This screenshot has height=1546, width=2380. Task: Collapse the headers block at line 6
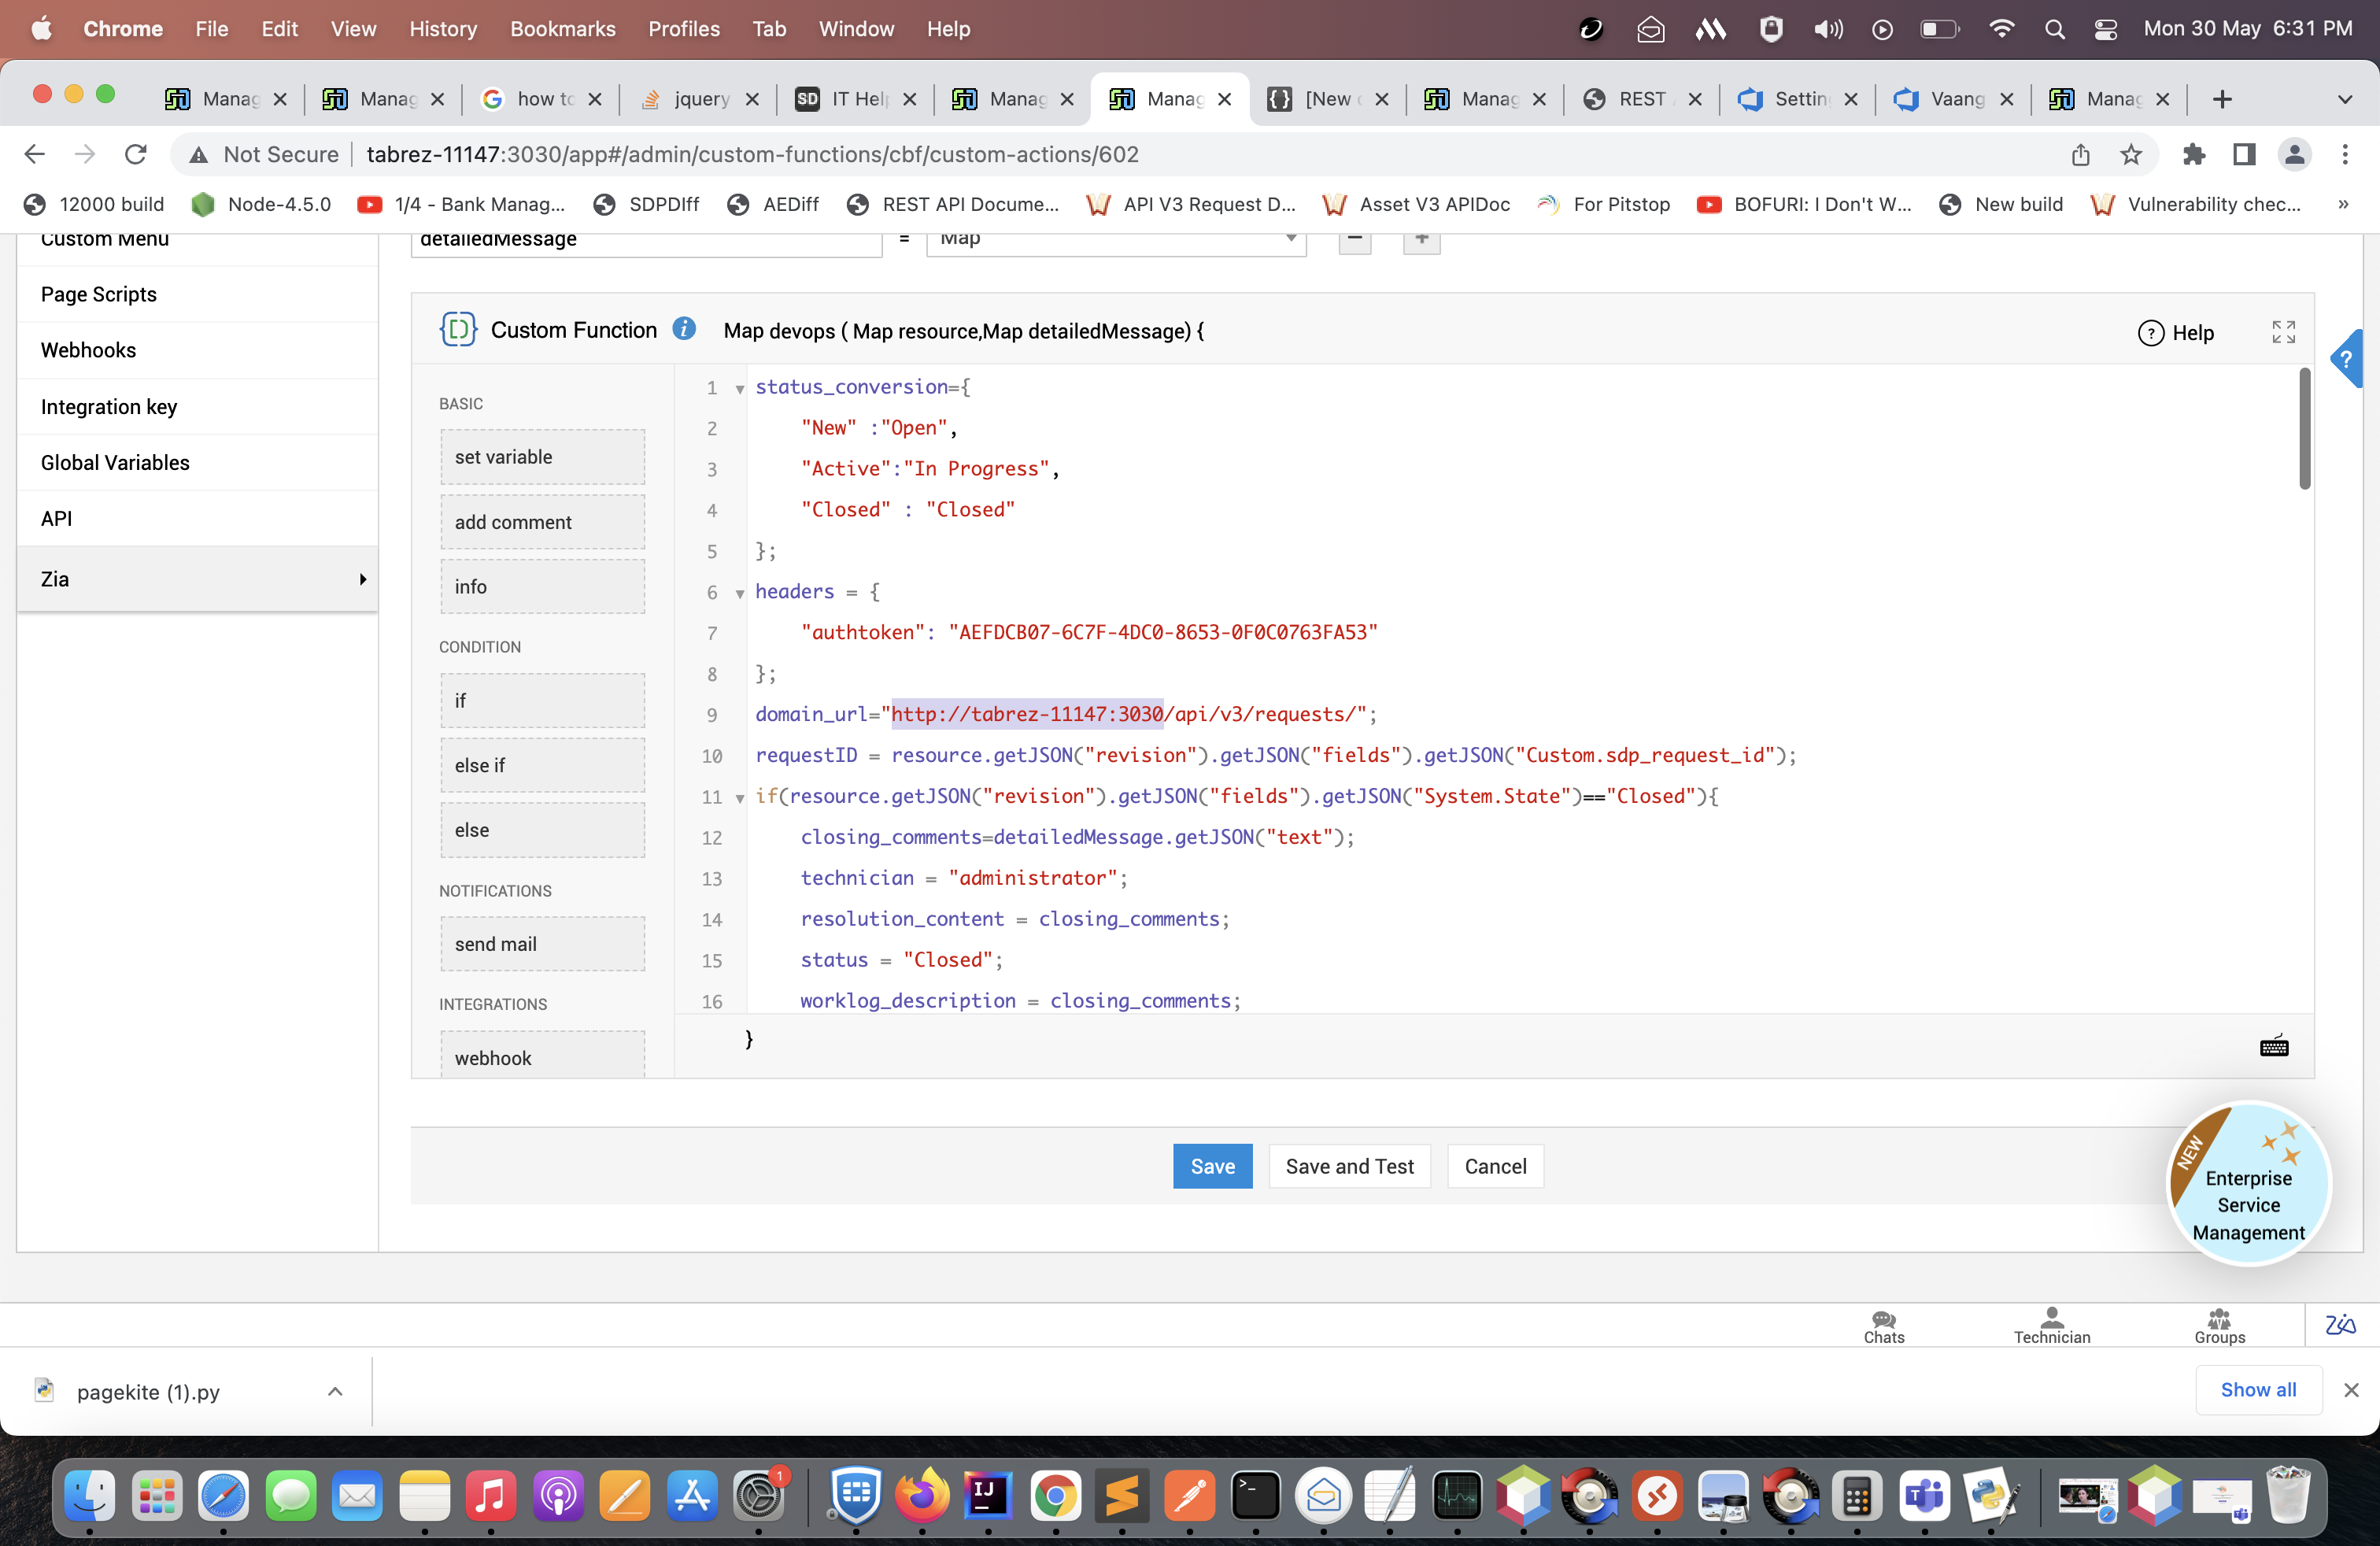tap(740, 594)
